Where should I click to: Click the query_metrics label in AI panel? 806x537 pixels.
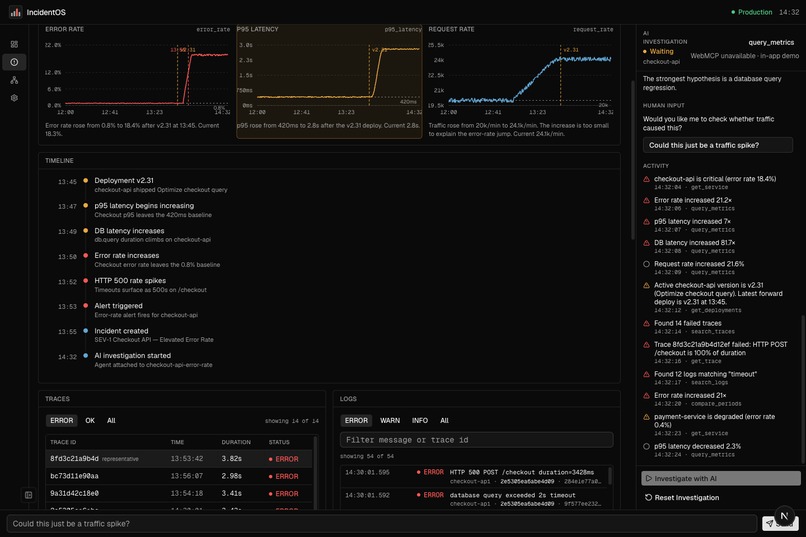771,43
